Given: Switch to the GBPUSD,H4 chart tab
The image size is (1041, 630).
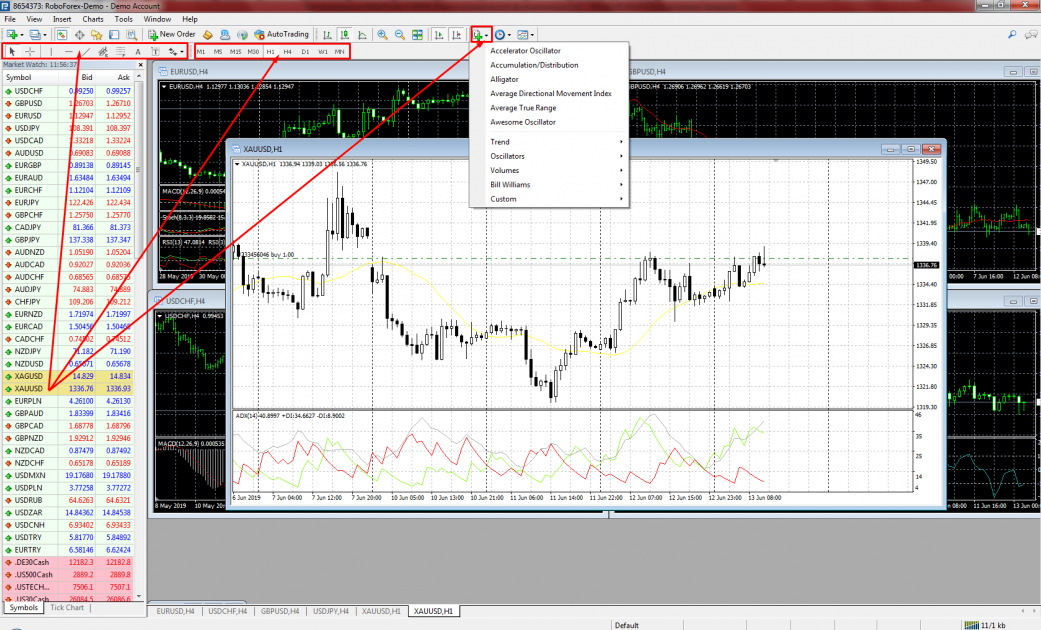Looking at the screenshot, I should (x=280, y=610).
